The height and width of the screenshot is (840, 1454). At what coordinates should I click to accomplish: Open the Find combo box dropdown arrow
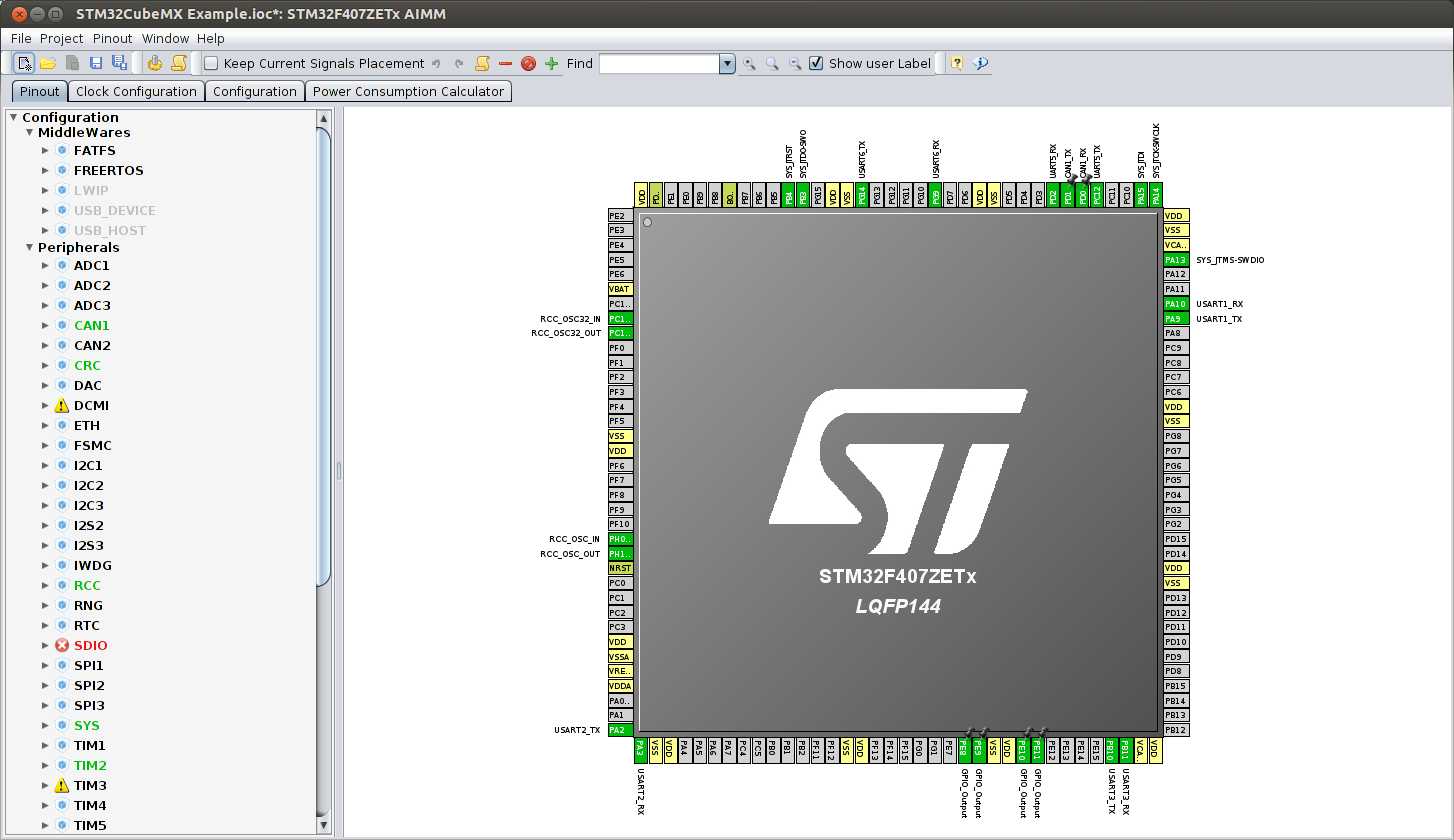[727, 63]
